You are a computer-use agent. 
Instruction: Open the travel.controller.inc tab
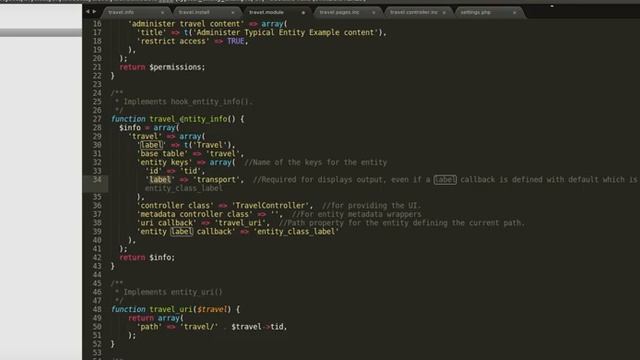pyautogui.click(x=413, y=13)
